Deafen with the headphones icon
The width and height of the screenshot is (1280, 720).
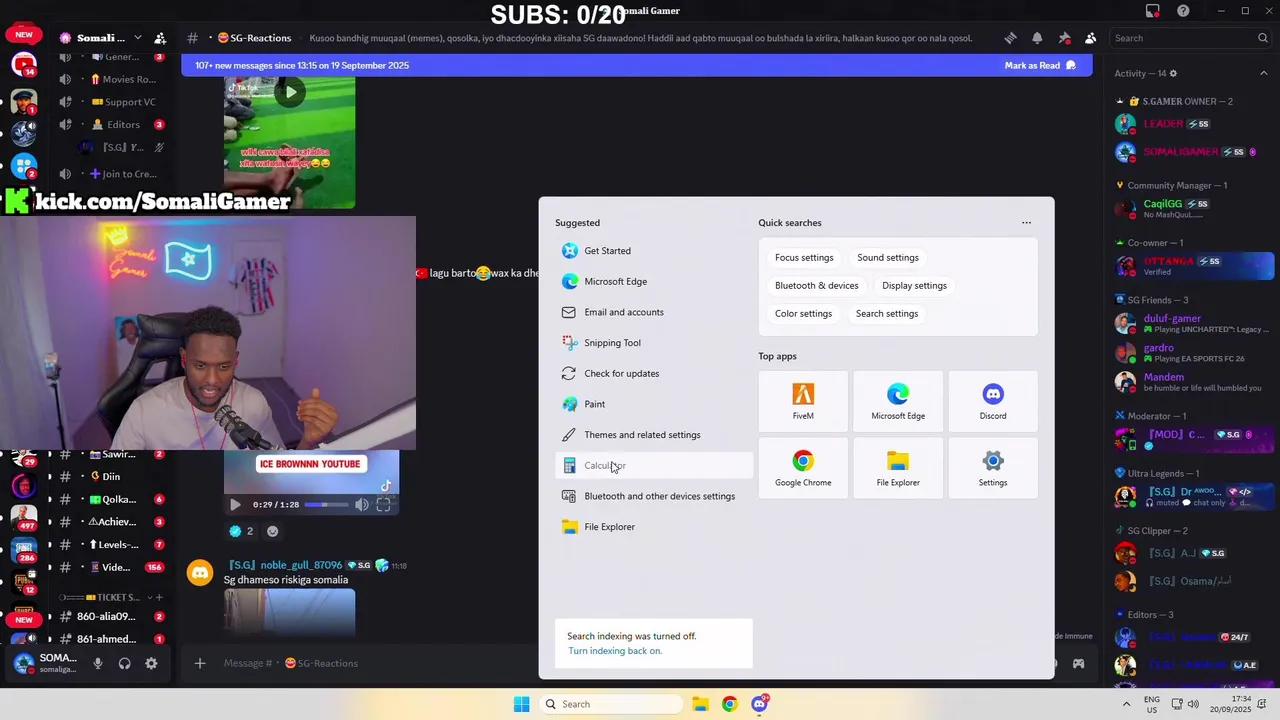tap(125, 663)
